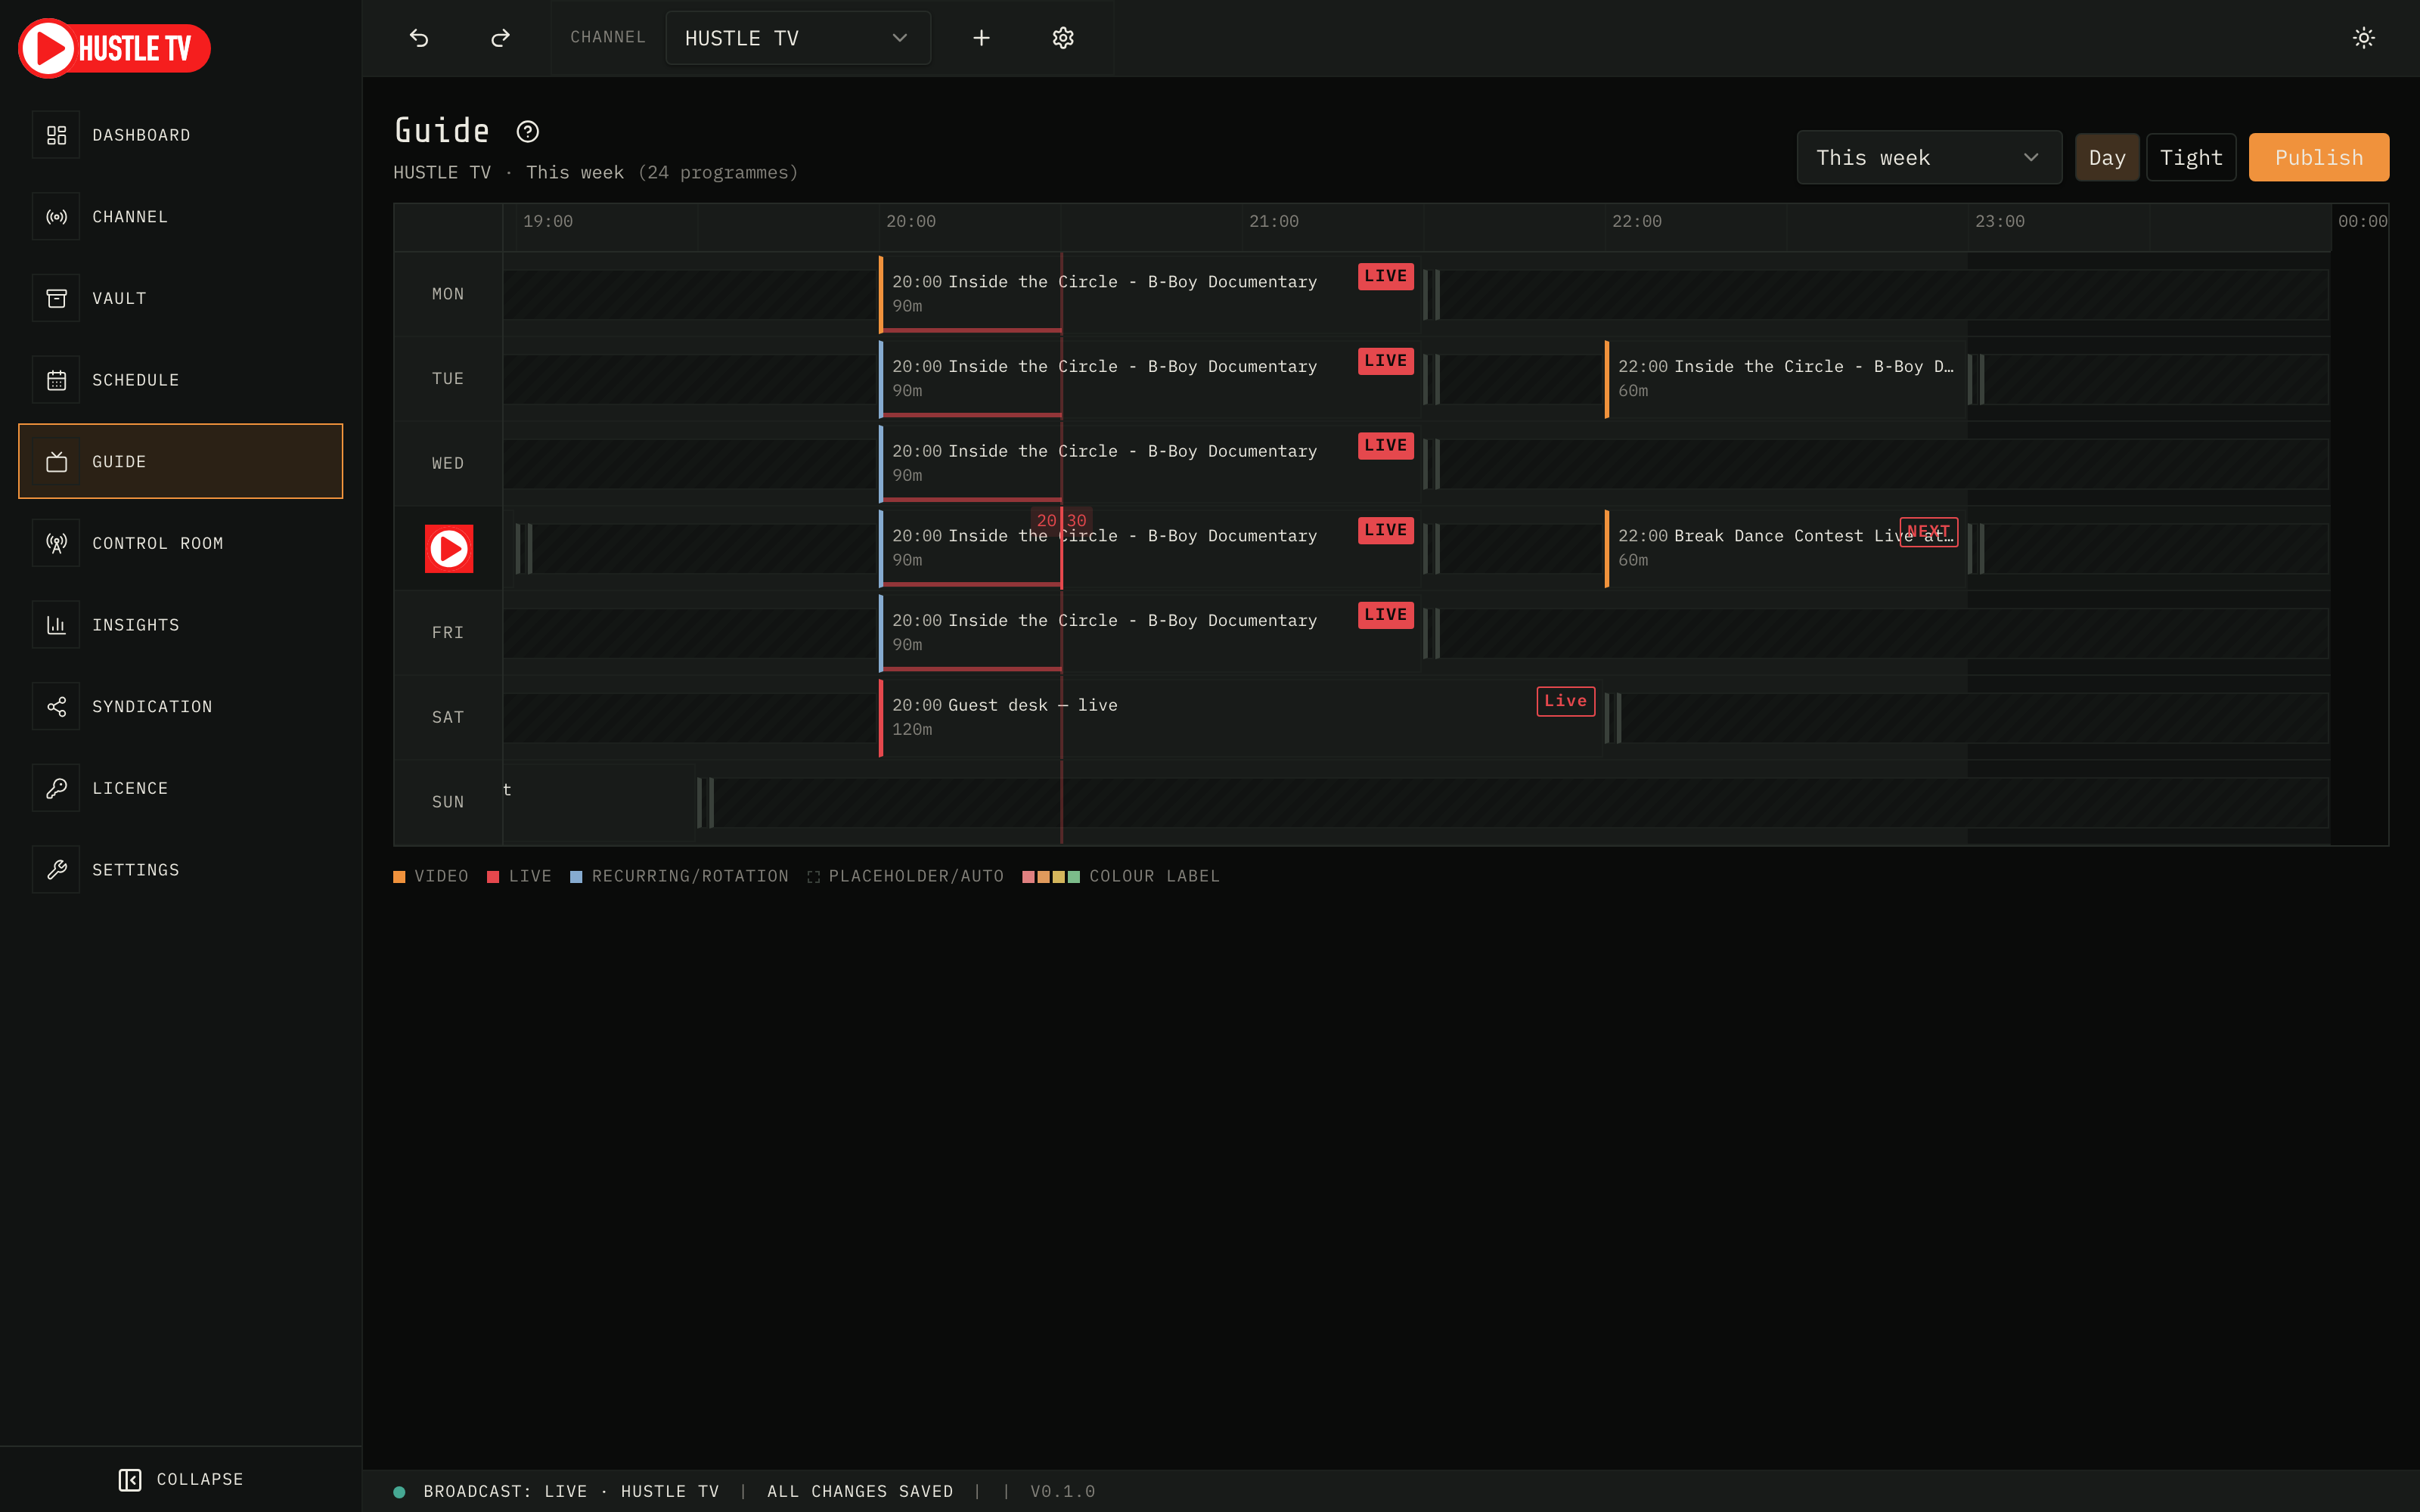2420x1512 pixels.
Task: Open Saturday 20:00 Guest desk live programme
Action: pos(1241,717)
